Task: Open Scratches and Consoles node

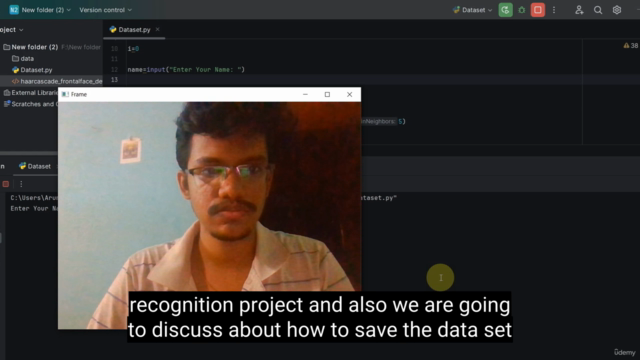Action: point(34,104)
